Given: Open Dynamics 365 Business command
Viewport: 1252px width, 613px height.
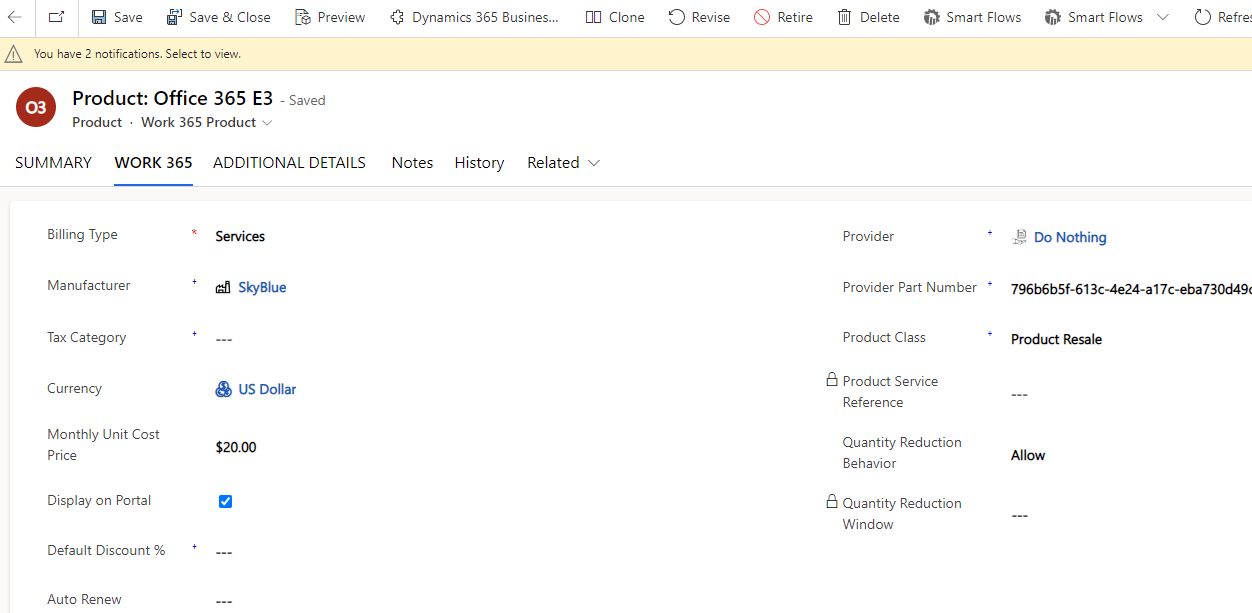Looking at the screenshot, I should tap(474, 17).
